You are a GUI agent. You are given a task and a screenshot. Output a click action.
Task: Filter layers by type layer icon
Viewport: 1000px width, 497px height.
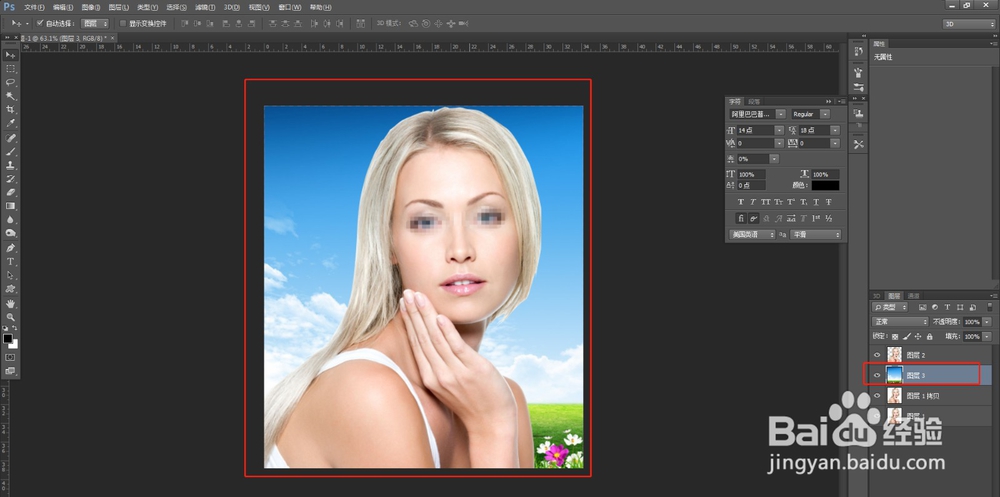(x=947, y=307)
